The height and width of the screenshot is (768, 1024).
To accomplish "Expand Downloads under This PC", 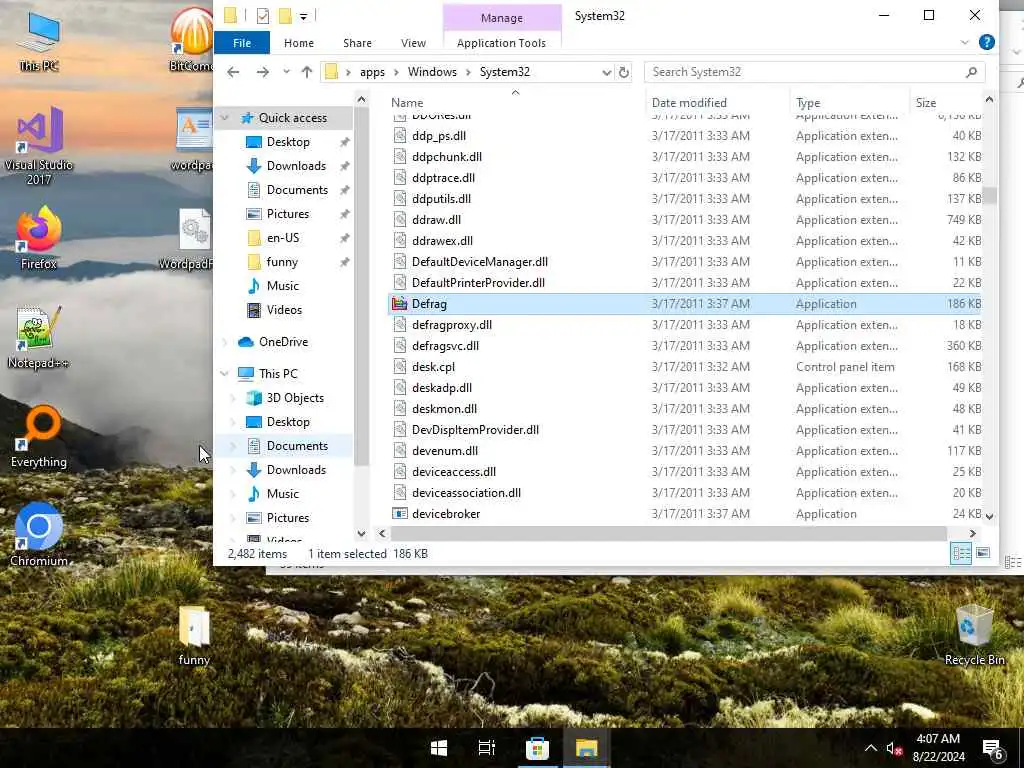I will click(234, 470).
